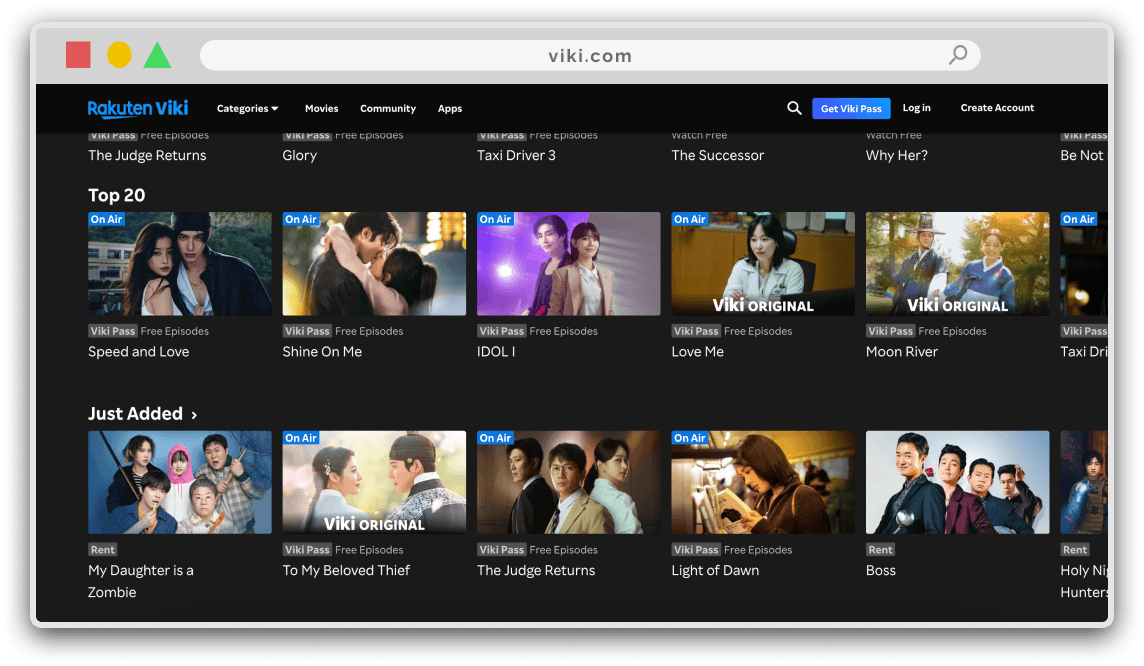Open the Light of Dawn thumbnail

coord(762,482)
